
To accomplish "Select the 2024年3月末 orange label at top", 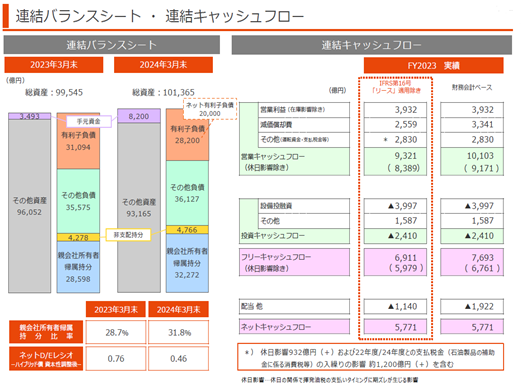I will pos(163,65).
